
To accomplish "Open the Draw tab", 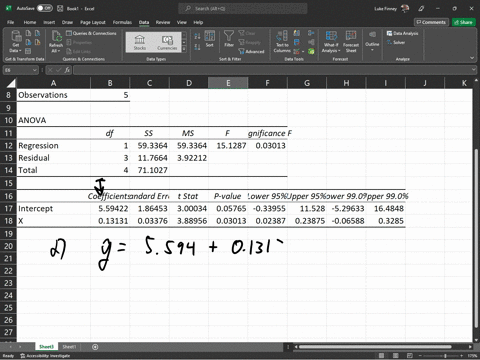I will pyautogui.click(x=67, y=22).
